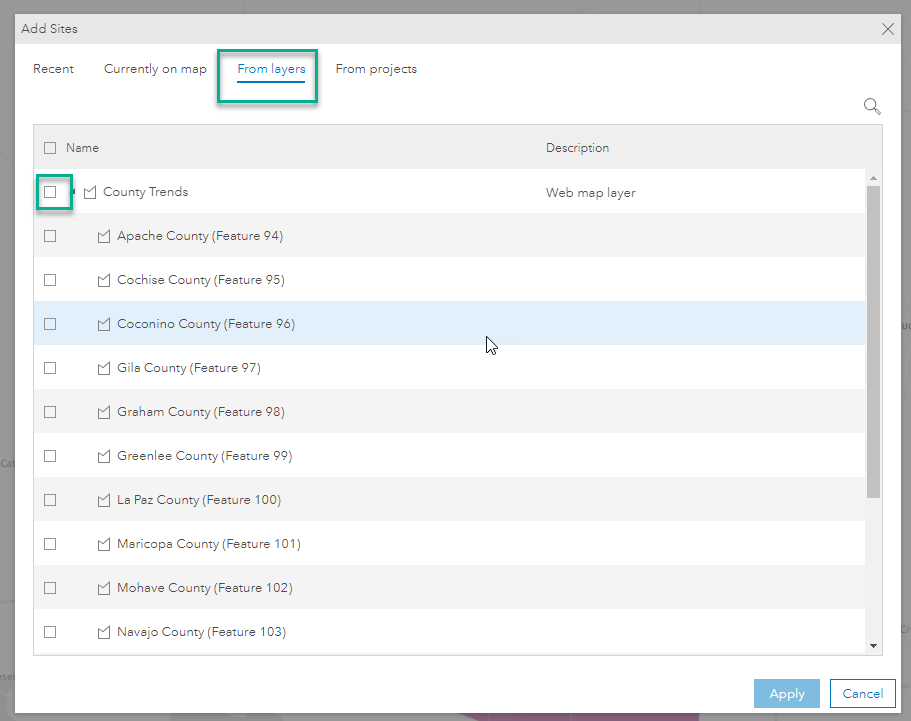Click the Cochise County polygon icon
The width and height of the screenshot is (911, 721).
point(104,281)
